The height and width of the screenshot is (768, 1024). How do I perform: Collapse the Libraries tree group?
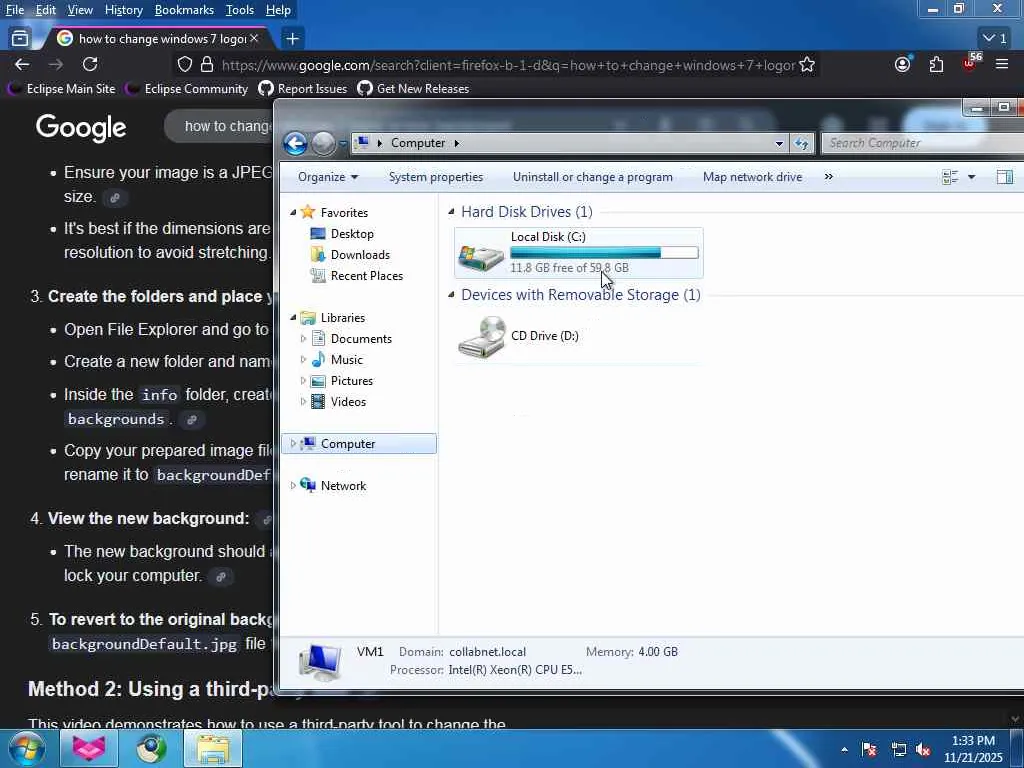pos(293,317)
